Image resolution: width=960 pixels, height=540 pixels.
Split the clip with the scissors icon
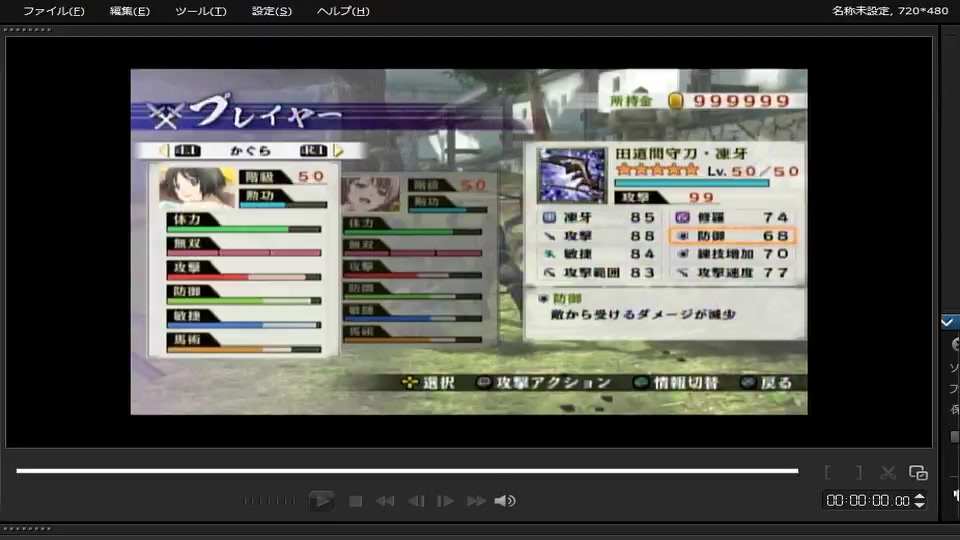coord(888,473)
